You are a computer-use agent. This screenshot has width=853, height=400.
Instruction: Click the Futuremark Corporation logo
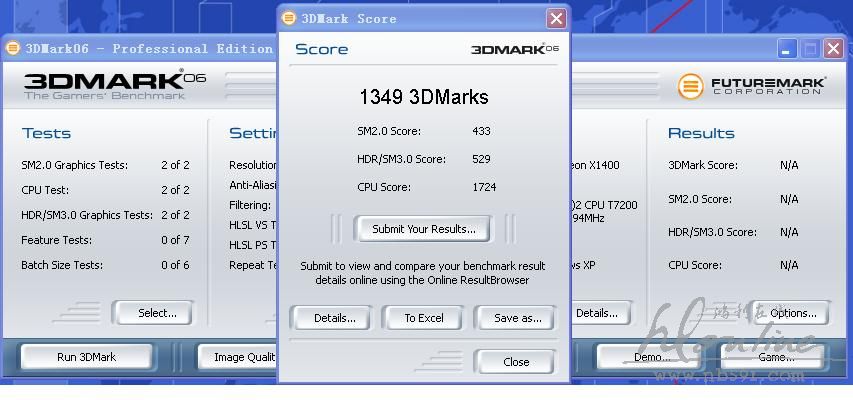pyautogui.click(x=752, y=86)
